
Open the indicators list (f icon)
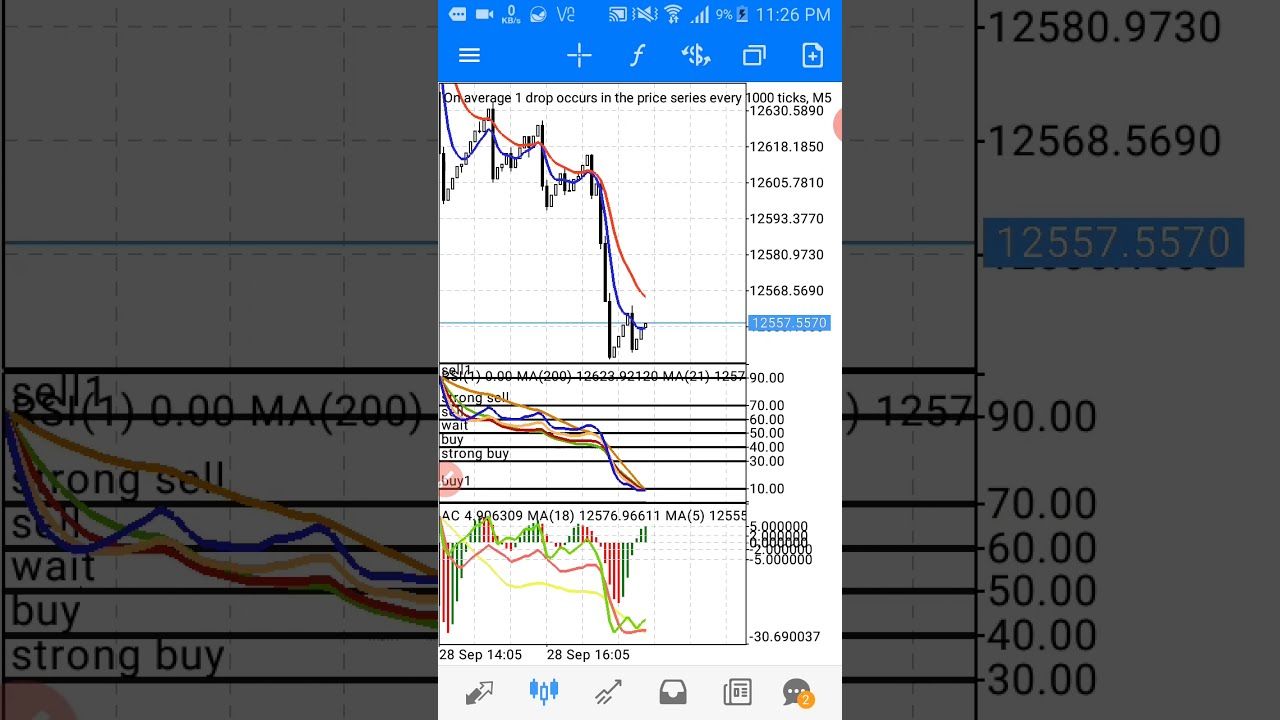pyautogui.click(x=637, y=56)
